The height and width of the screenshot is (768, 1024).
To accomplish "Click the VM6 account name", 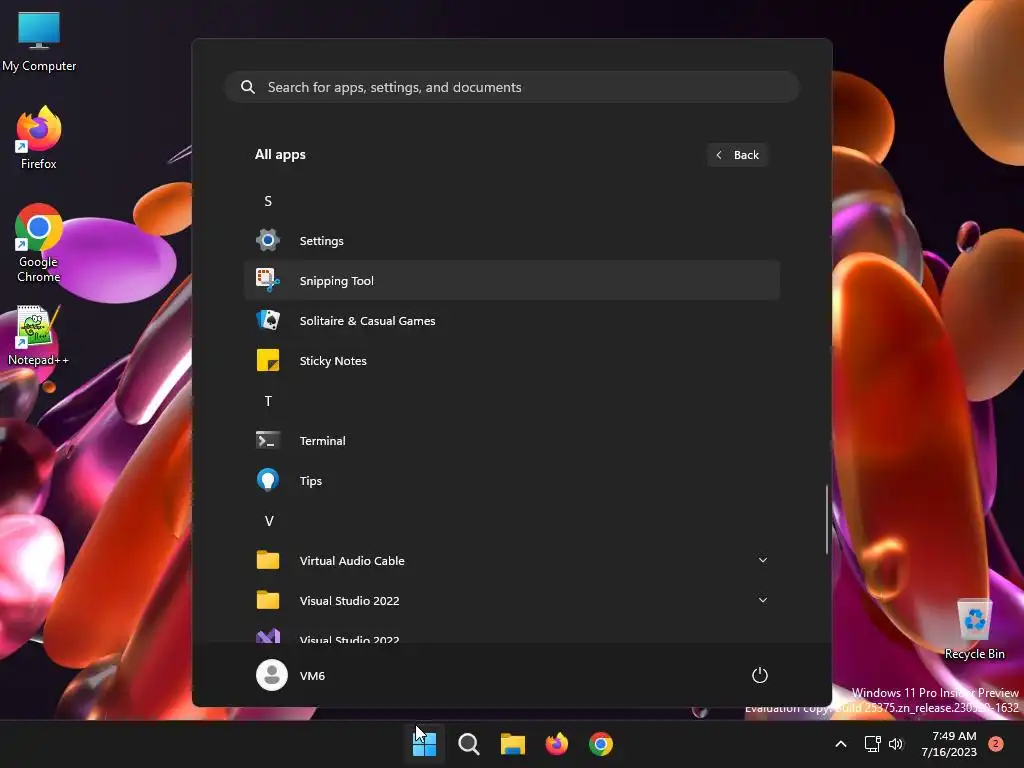I will [312, 675].
